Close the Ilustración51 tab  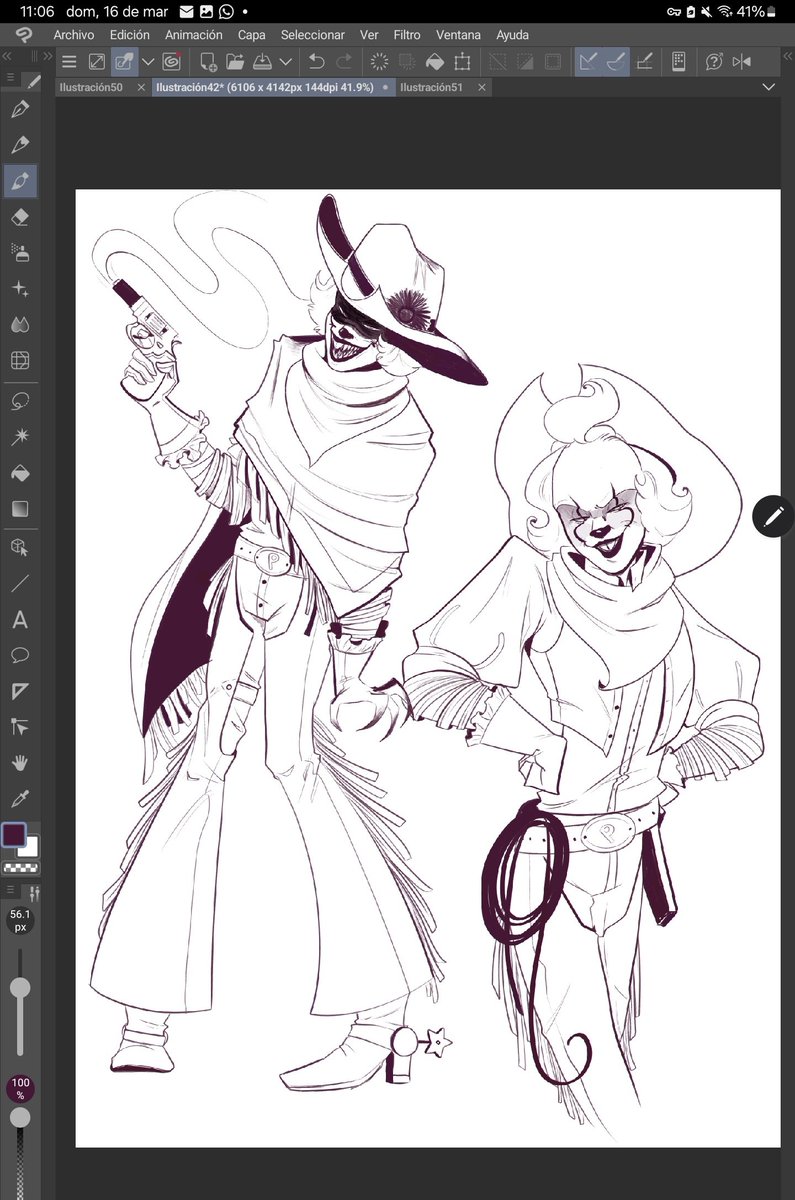(481, 88)
